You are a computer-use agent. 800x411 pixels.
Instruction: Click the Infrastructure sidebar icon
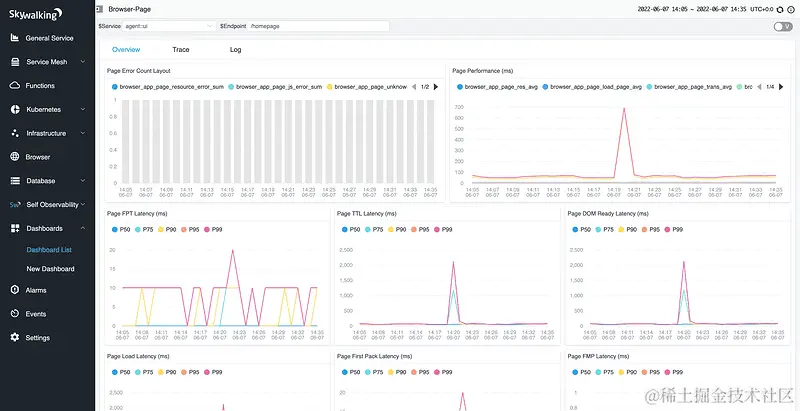(15, 133)
